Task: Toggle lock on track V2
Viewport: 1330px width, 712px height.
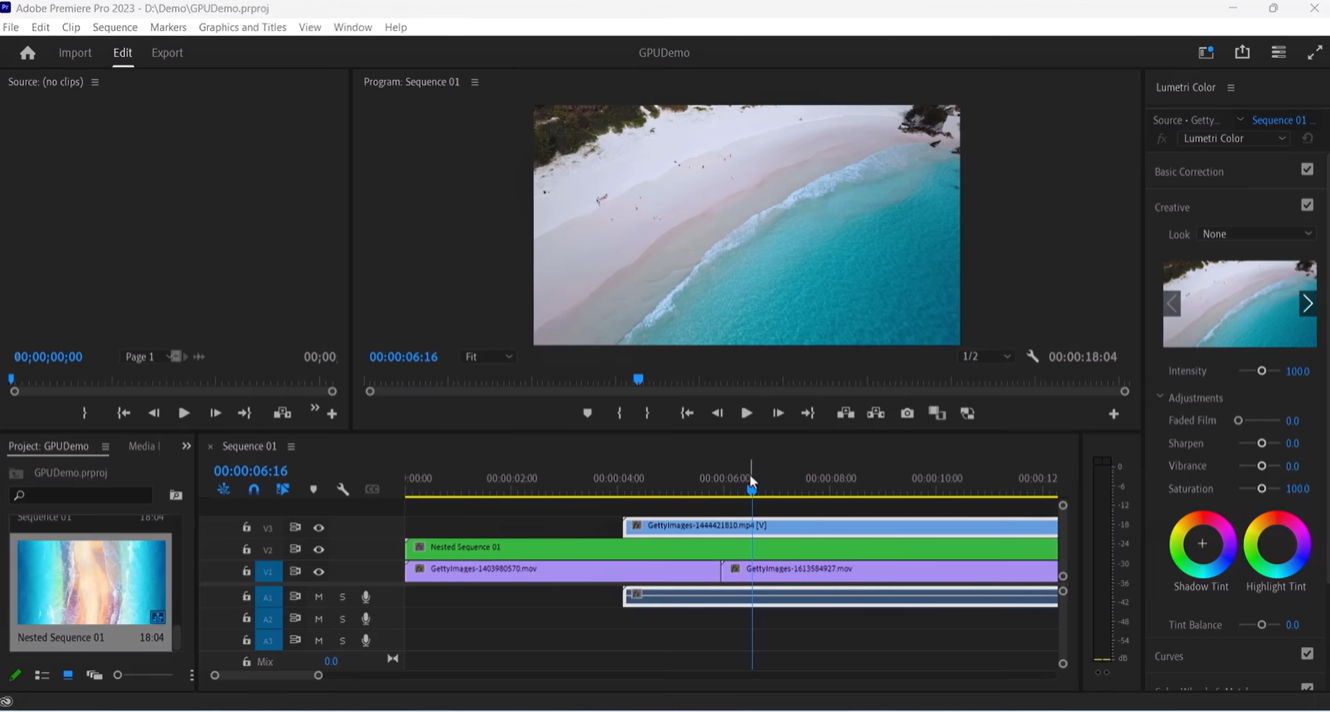Action: tap(247, 549)
